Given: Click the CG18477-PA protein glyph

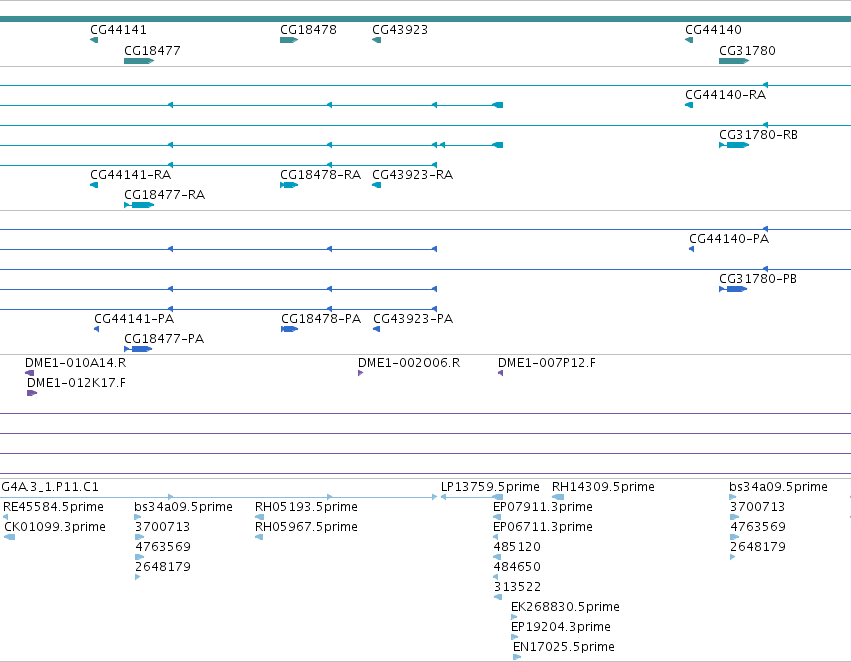Looking at the screenshot, I should (x=138, y=349).
